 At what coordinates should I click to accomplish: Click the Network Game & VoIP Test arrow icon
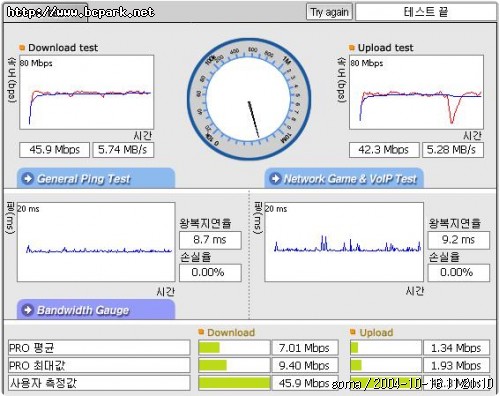[x=275, y=178]
